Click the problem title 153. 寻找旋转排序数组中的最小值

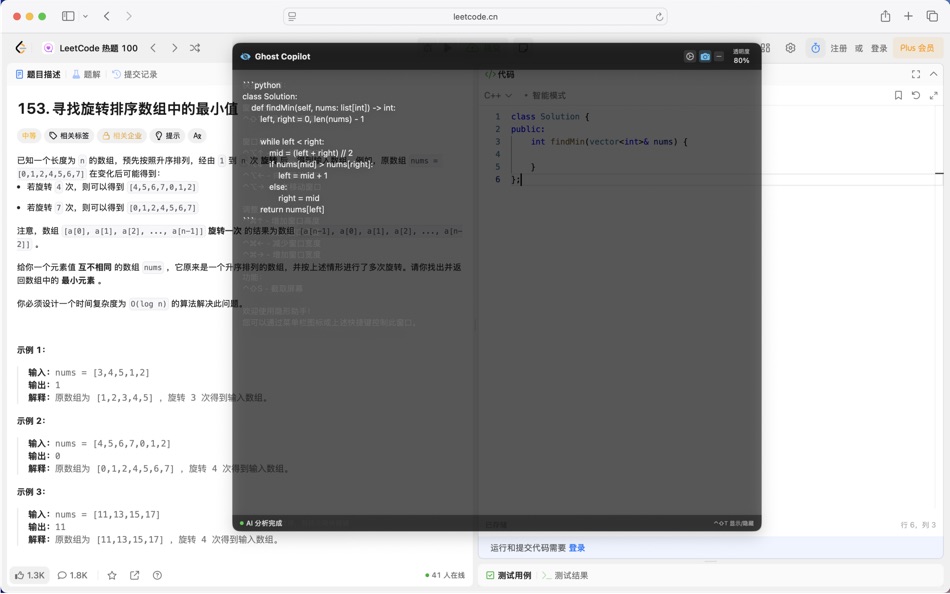click(x=128, y=108)
